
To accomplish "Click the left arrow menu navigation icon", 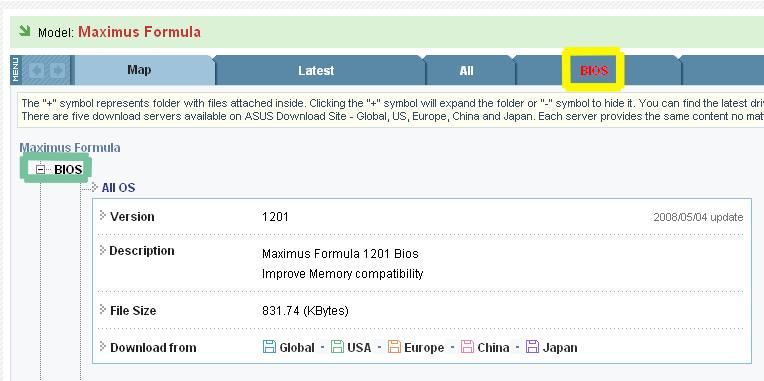I will 36,71.
